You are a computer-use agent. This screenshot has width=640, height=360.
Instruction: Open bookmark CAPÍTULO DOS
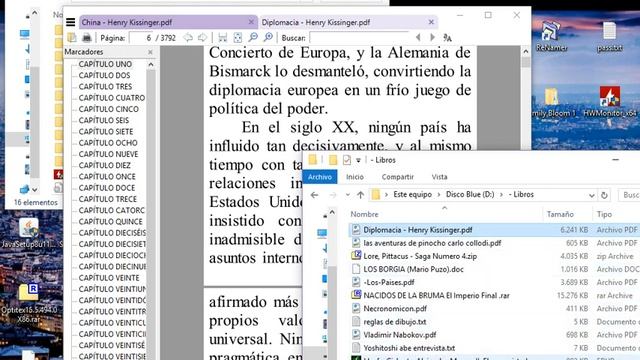104,75
